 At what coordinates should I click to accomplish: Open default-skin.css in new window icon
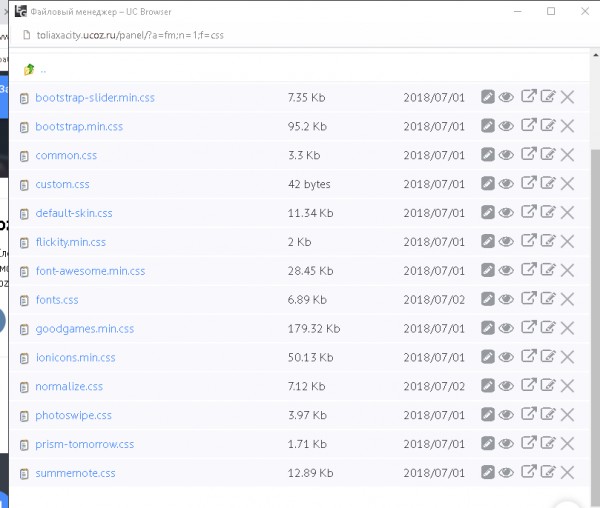(529, 212)
